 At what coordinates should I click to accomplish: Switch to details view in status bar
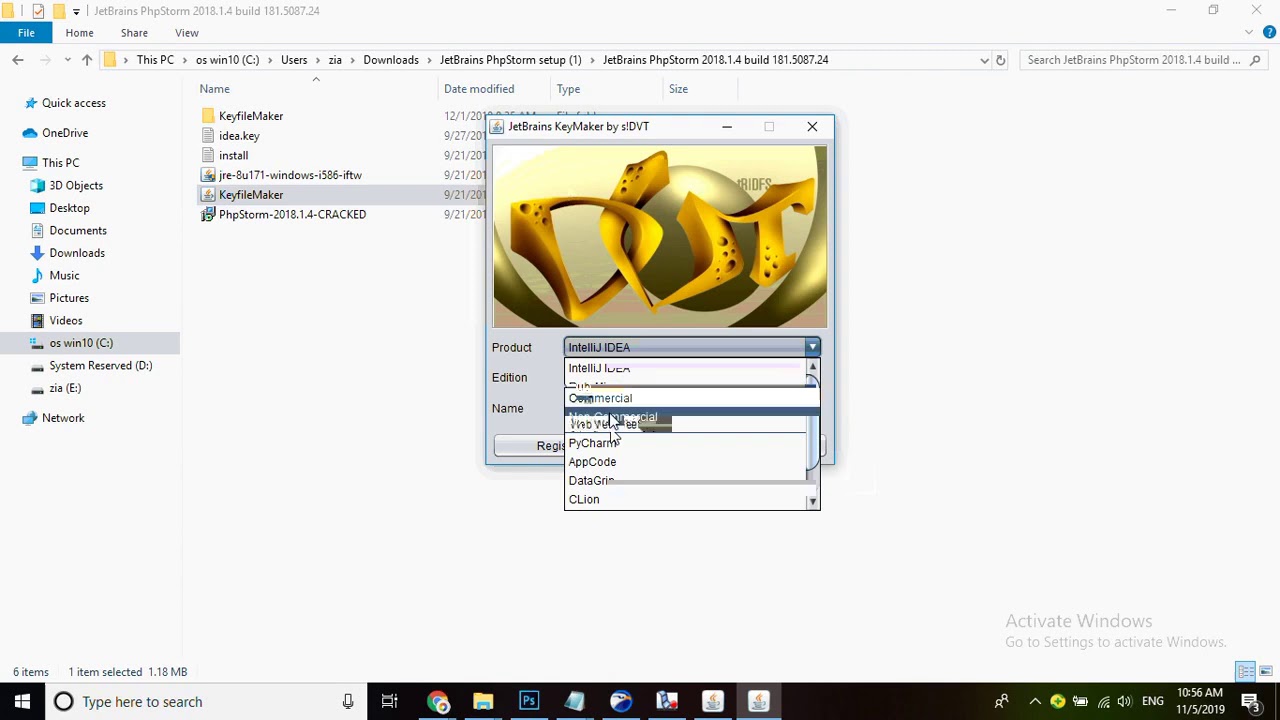[1246, 672]
